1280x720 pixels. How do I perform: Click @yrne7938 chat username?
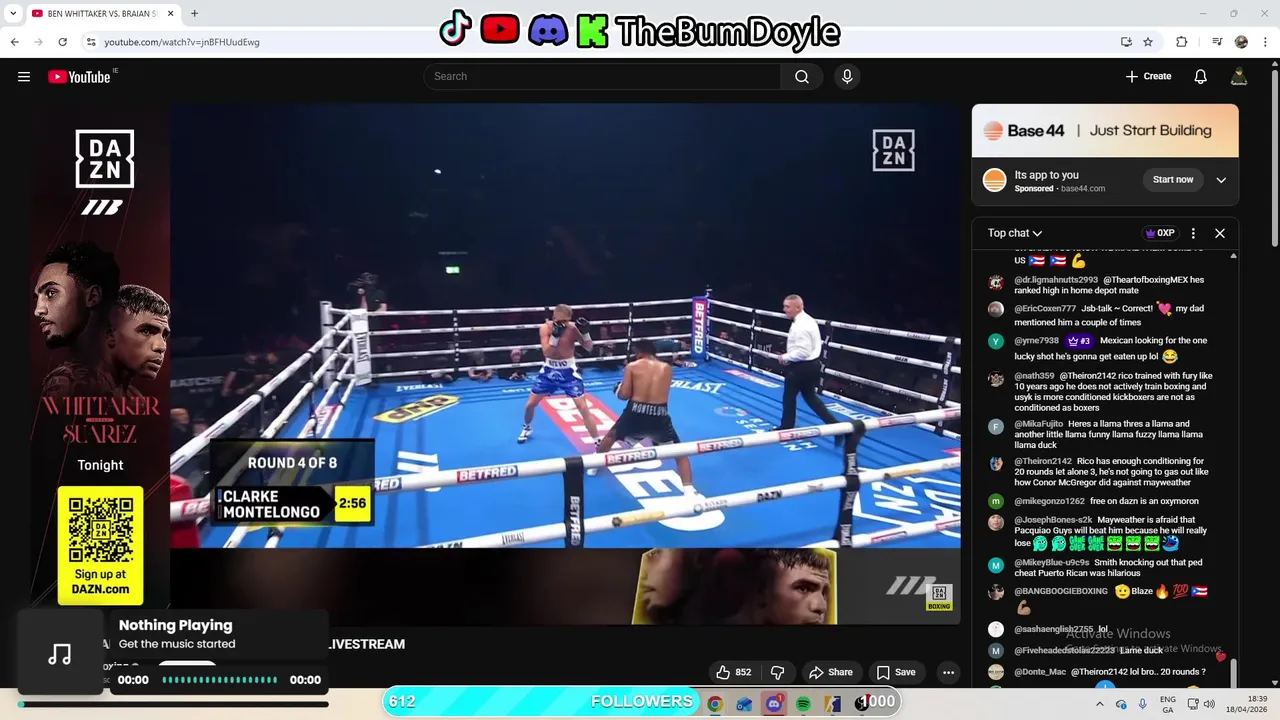[x=1036, y=341]
